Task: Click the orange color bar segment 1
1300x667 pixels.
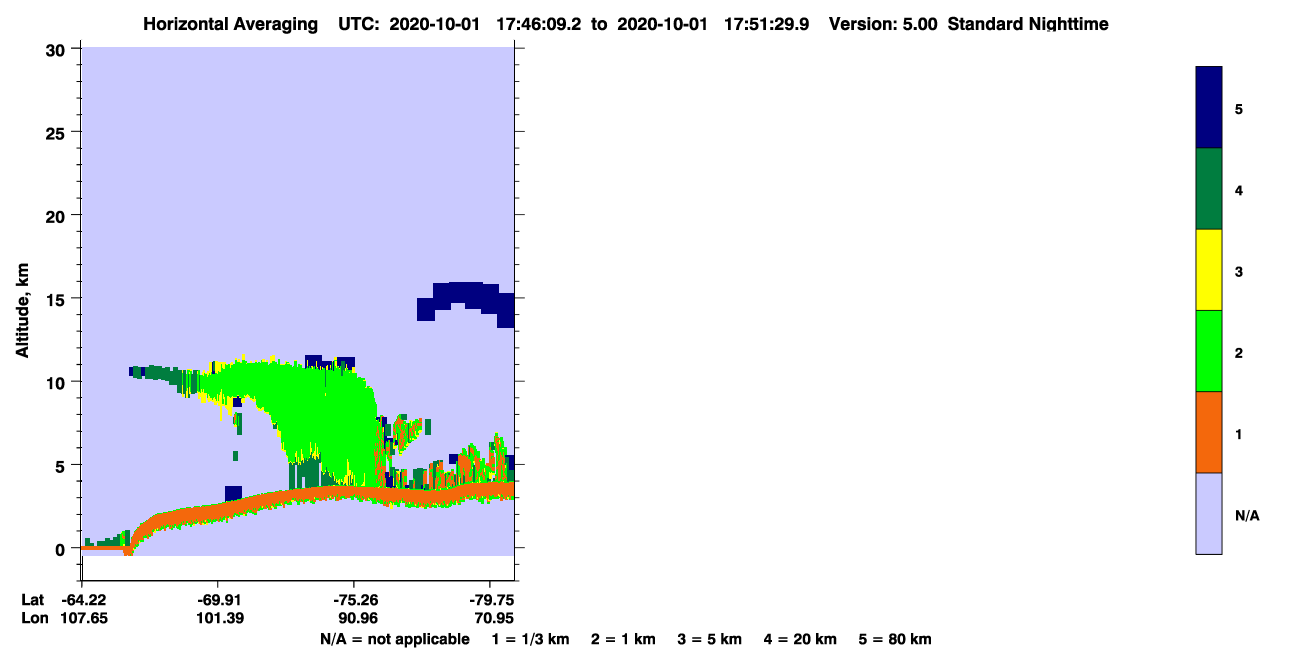Action: (x=1209, y=432)
